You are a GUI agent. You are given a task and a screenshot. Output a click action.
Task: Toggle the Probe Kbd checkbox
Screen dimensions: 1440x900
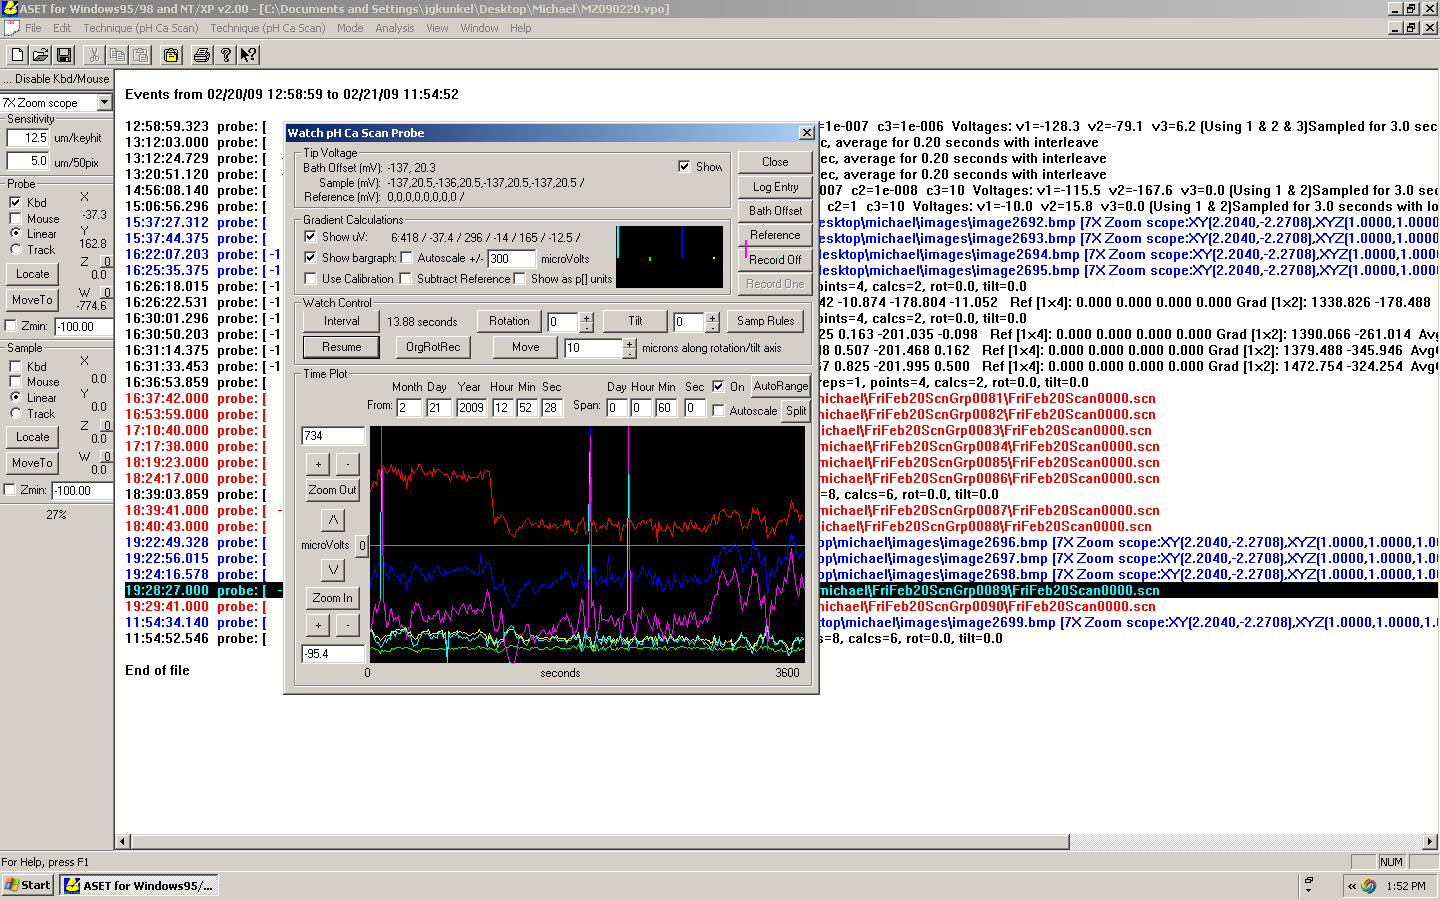click(x=15, y=202)
